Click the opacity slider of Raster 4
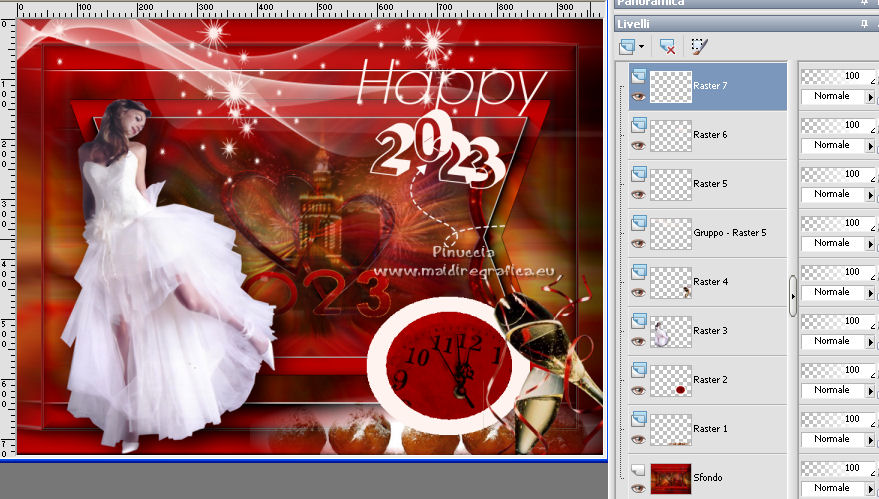 pyautogui.click(x=838, y=272)
